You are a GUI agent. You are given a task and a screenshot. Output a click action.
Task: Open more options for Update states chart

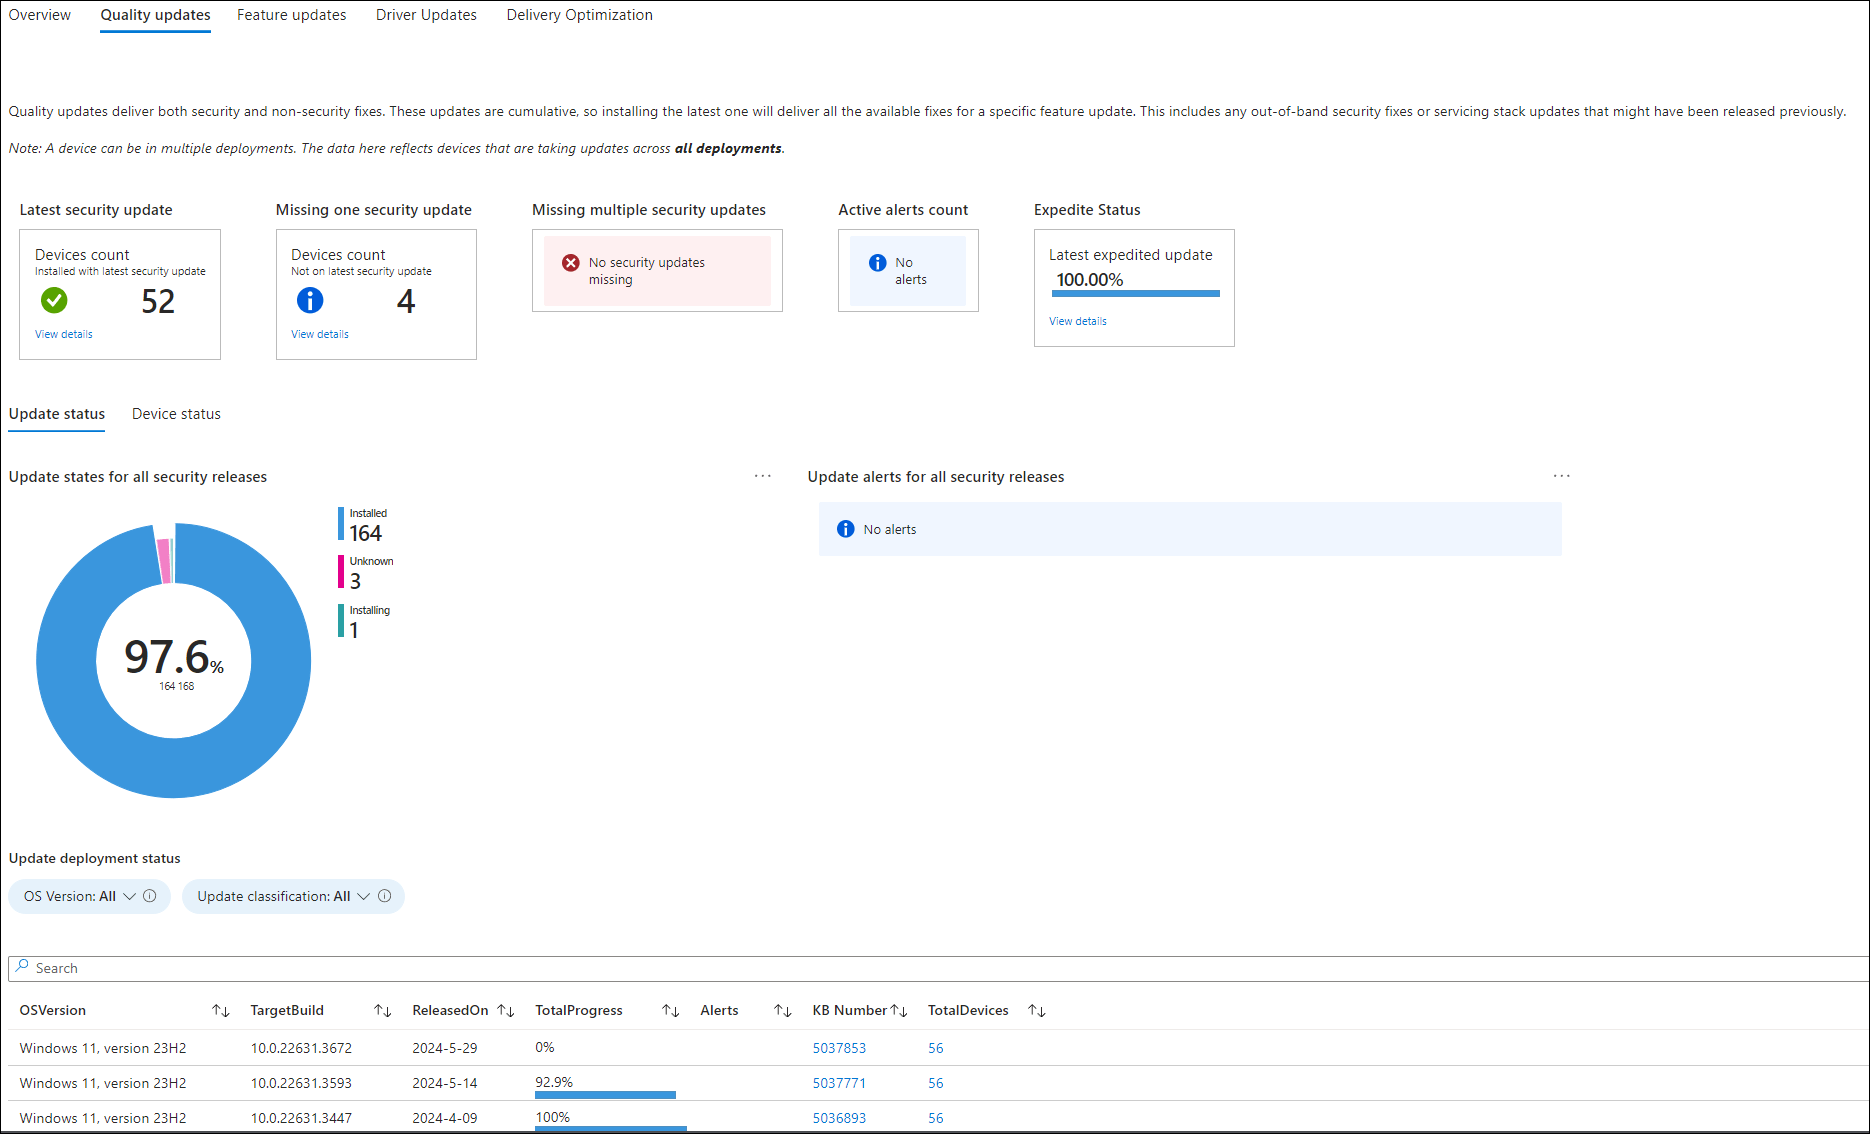coord(763,476)
